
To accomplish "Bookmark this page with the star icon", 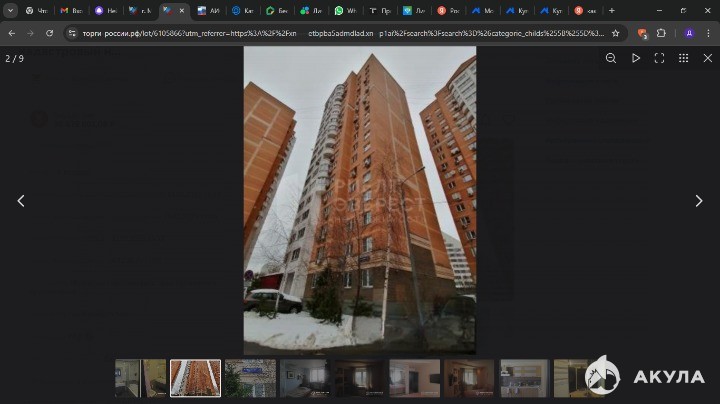I will 616,33.
